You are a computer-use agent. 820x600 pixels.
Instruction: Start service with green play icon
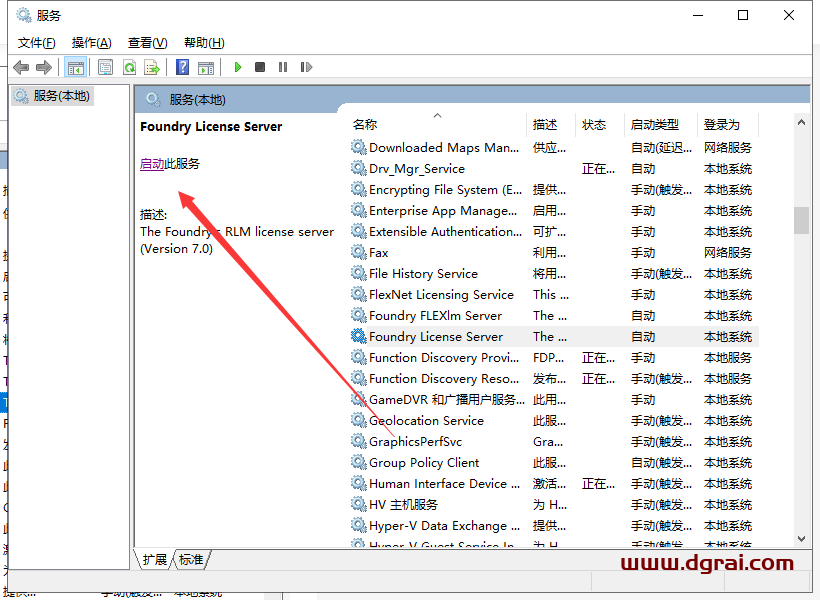point(238,67)
